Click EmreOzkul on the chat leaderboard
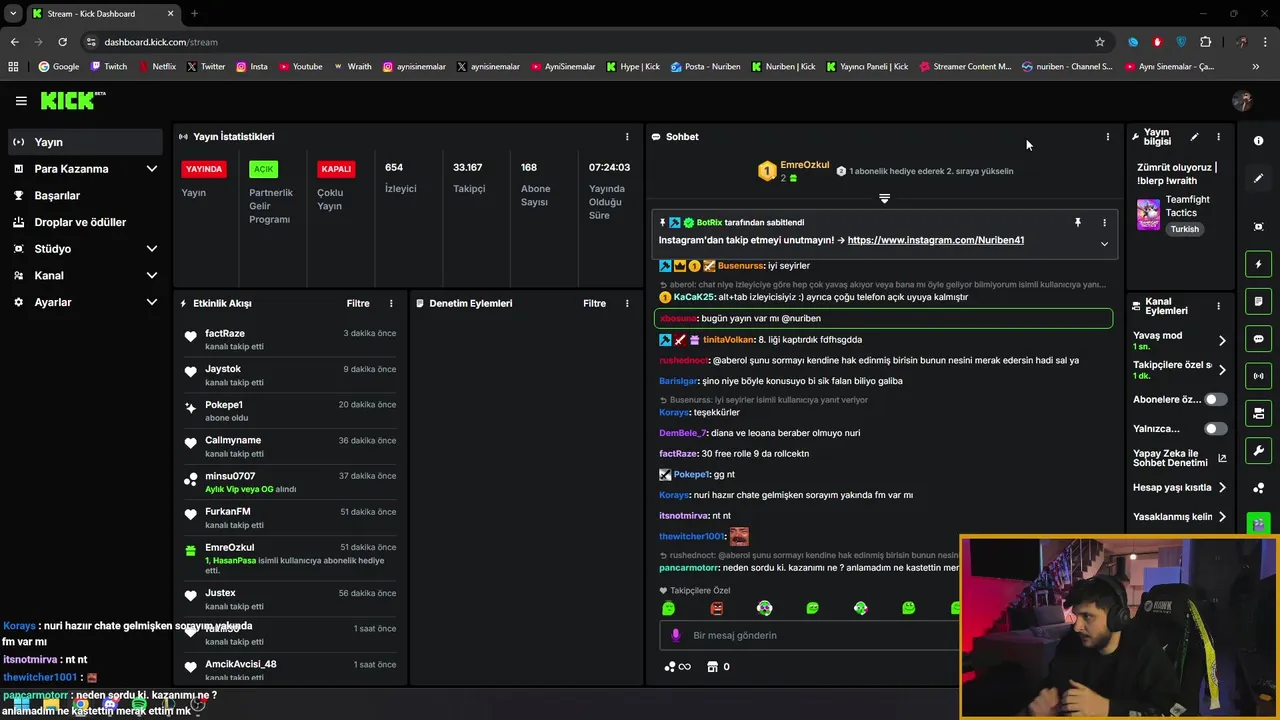Viewport: 1280px width, 720px height. tap(805, 165)
